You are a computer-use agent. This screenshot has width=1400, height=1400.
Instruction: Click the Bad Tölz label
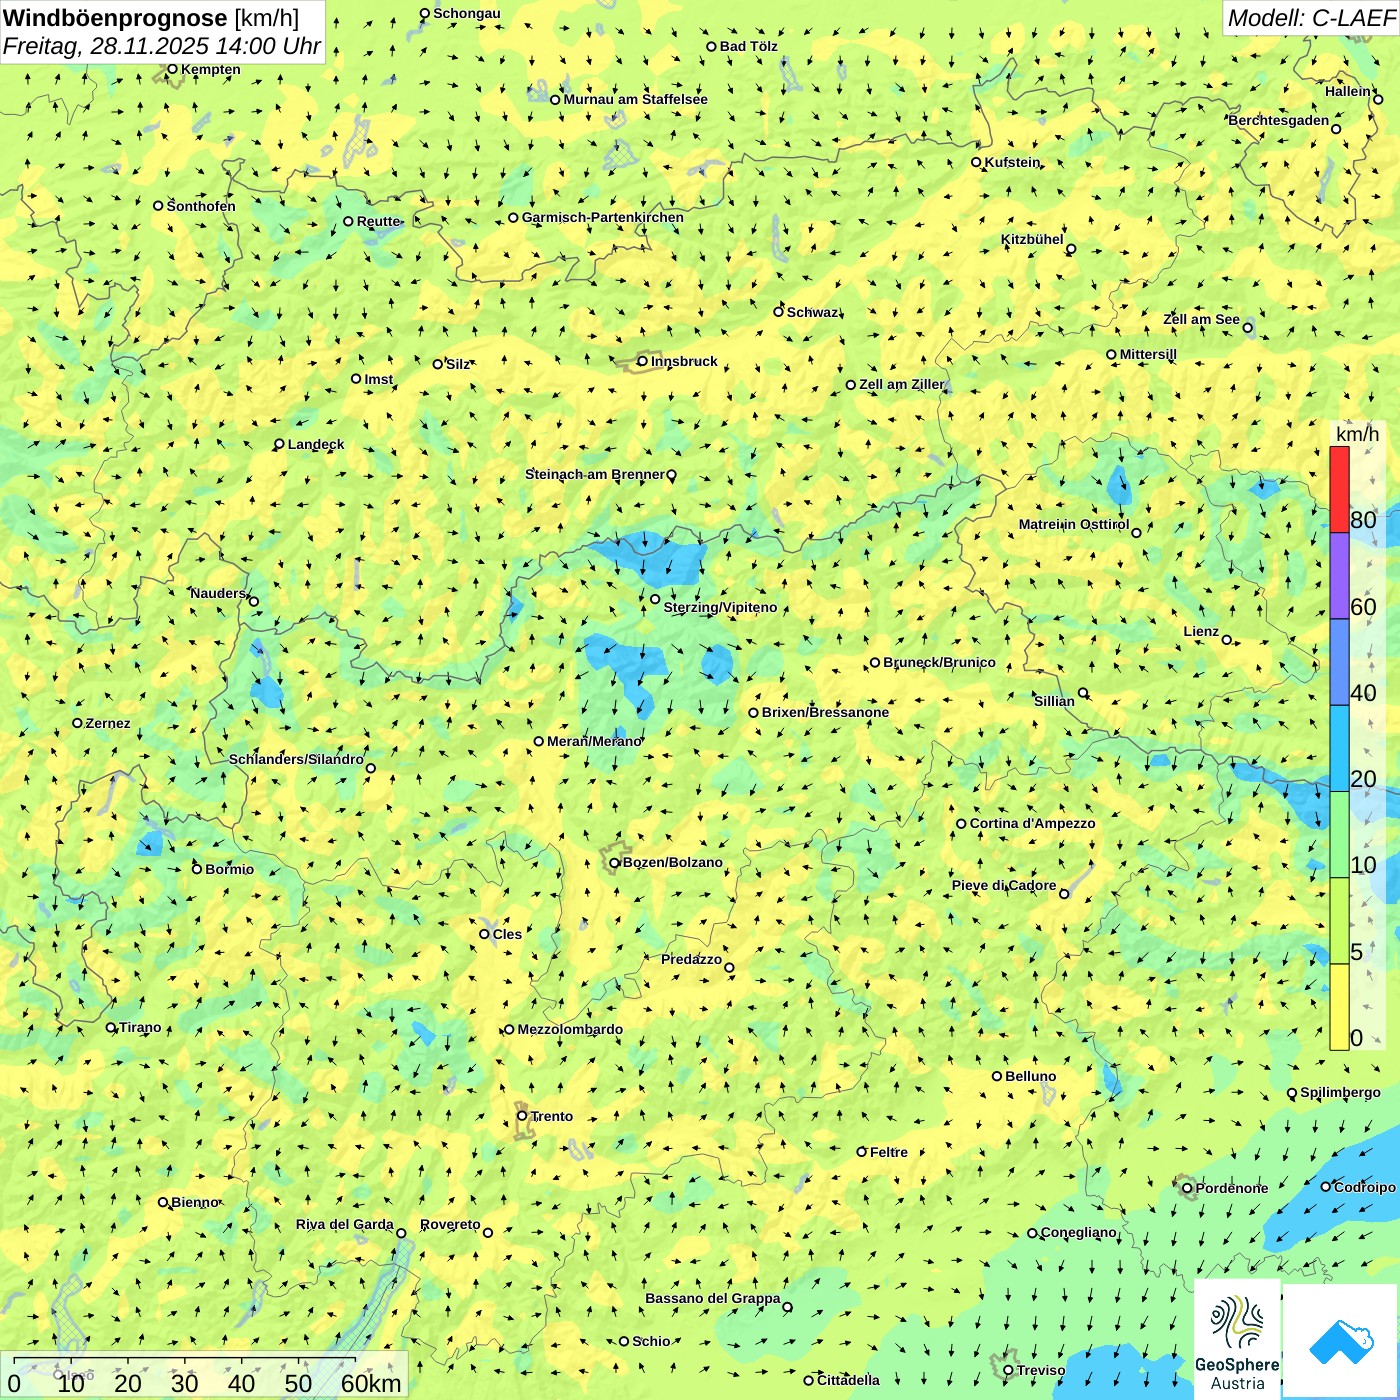coord(749,46)
